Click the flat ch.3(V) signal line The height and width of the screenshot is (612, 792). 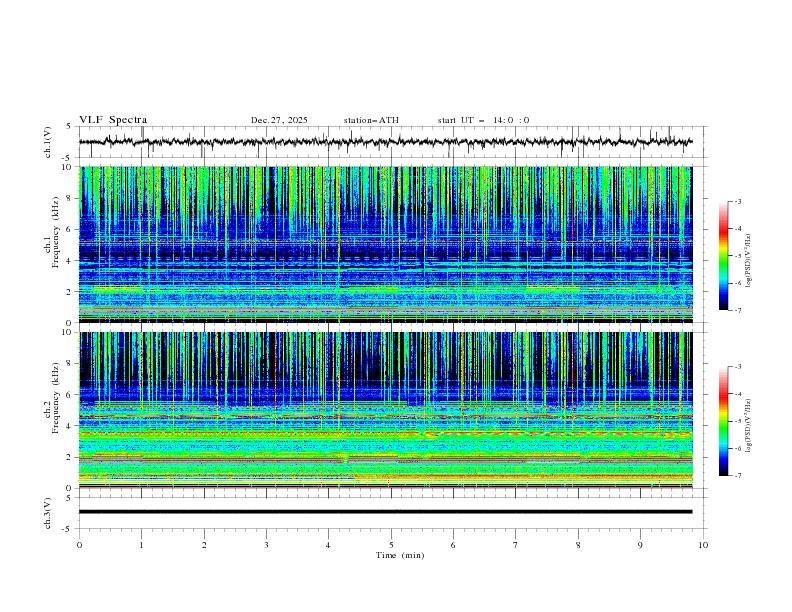coord(386,511)
